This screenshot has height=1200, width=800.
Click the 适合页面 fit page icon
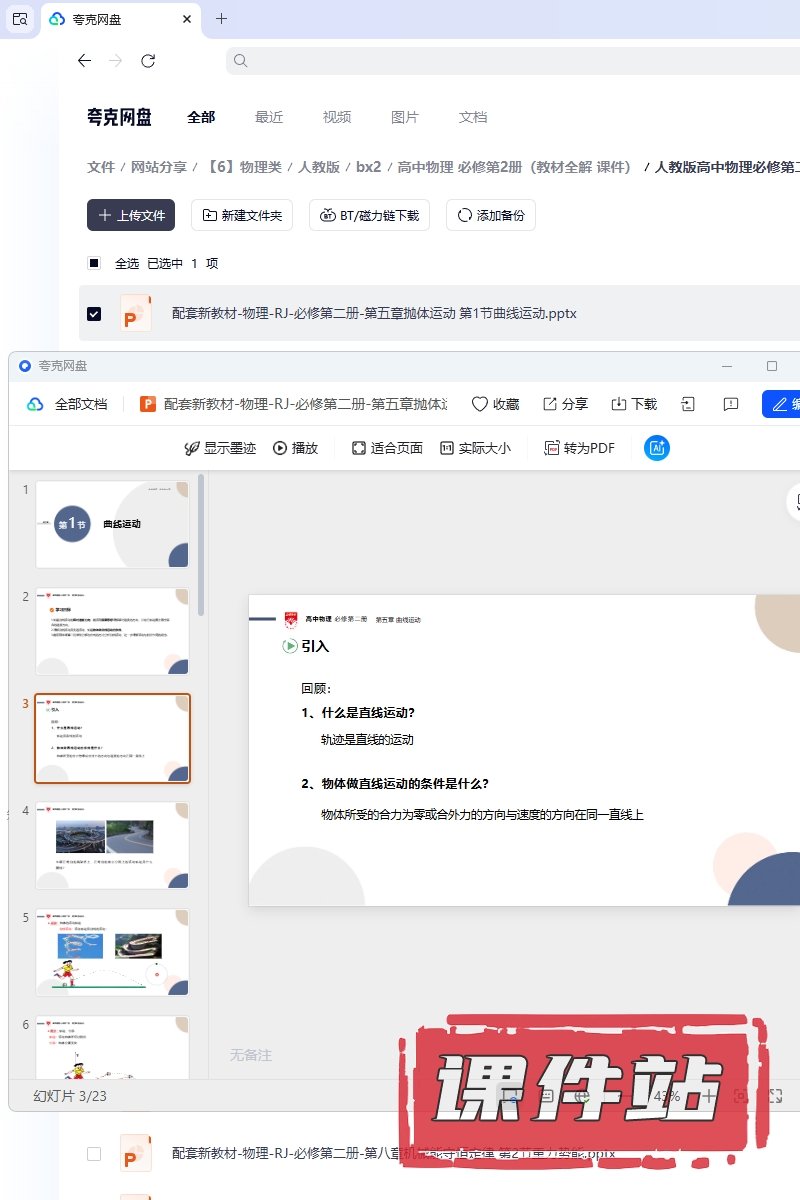pyautogui.click(x=359, y=448)
